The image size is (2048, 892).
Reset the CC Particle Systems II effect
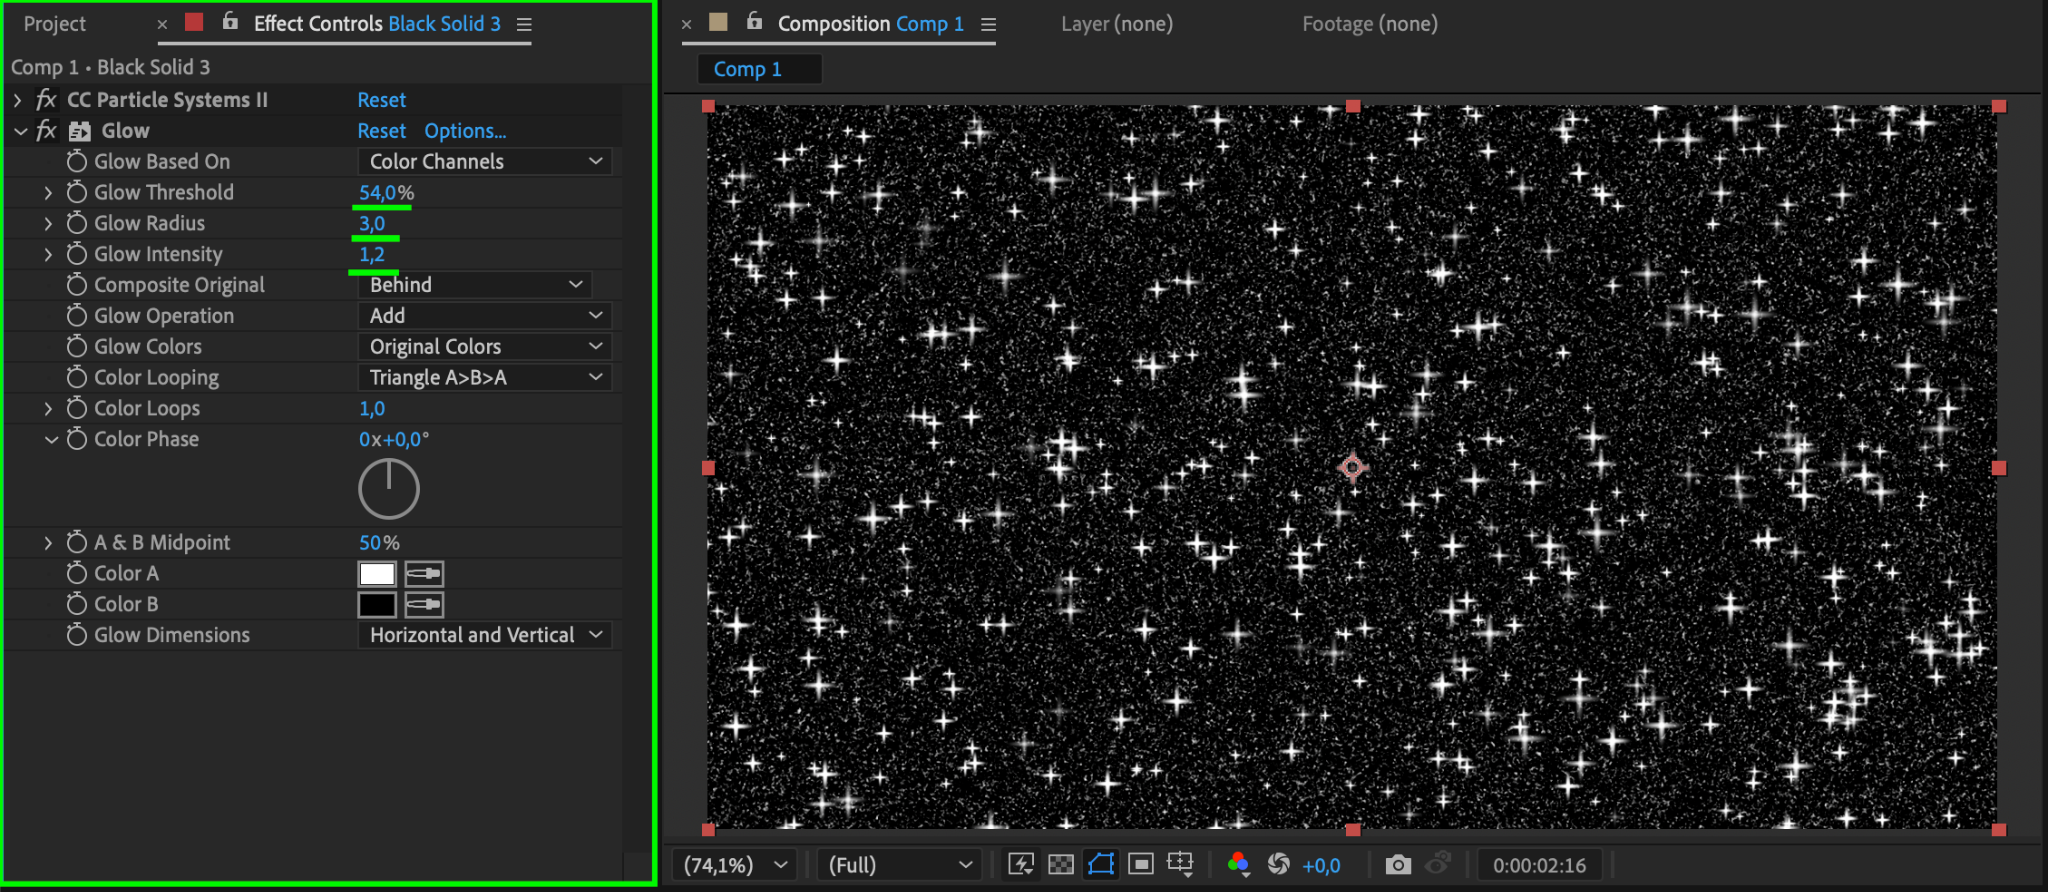coord(382,100)
